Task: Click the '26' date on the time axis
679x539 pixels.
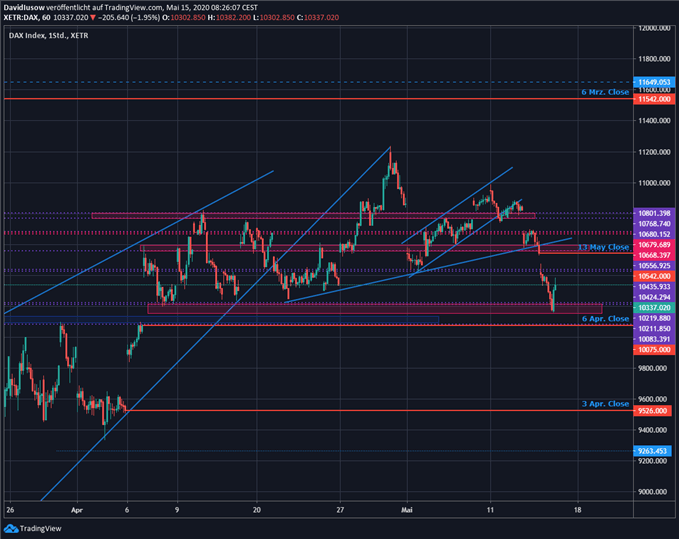Action: tap(10, 510)
